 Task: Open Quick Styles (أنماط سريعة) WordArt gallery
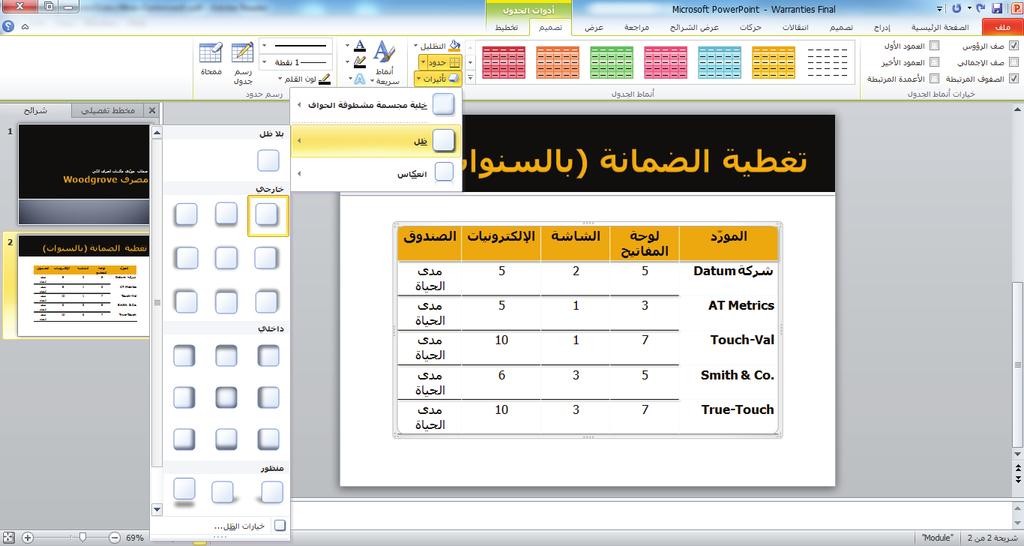[385, 63]
